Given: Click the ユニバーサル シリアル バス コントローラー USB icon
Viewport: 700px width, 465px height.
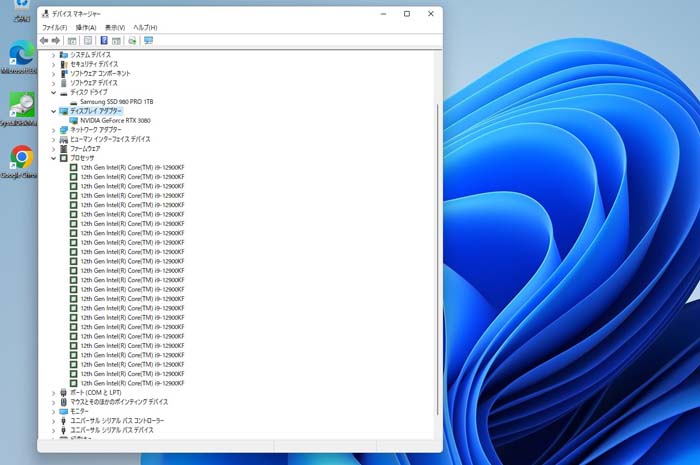Looking at the screenshot, I should tap(63, 421).
